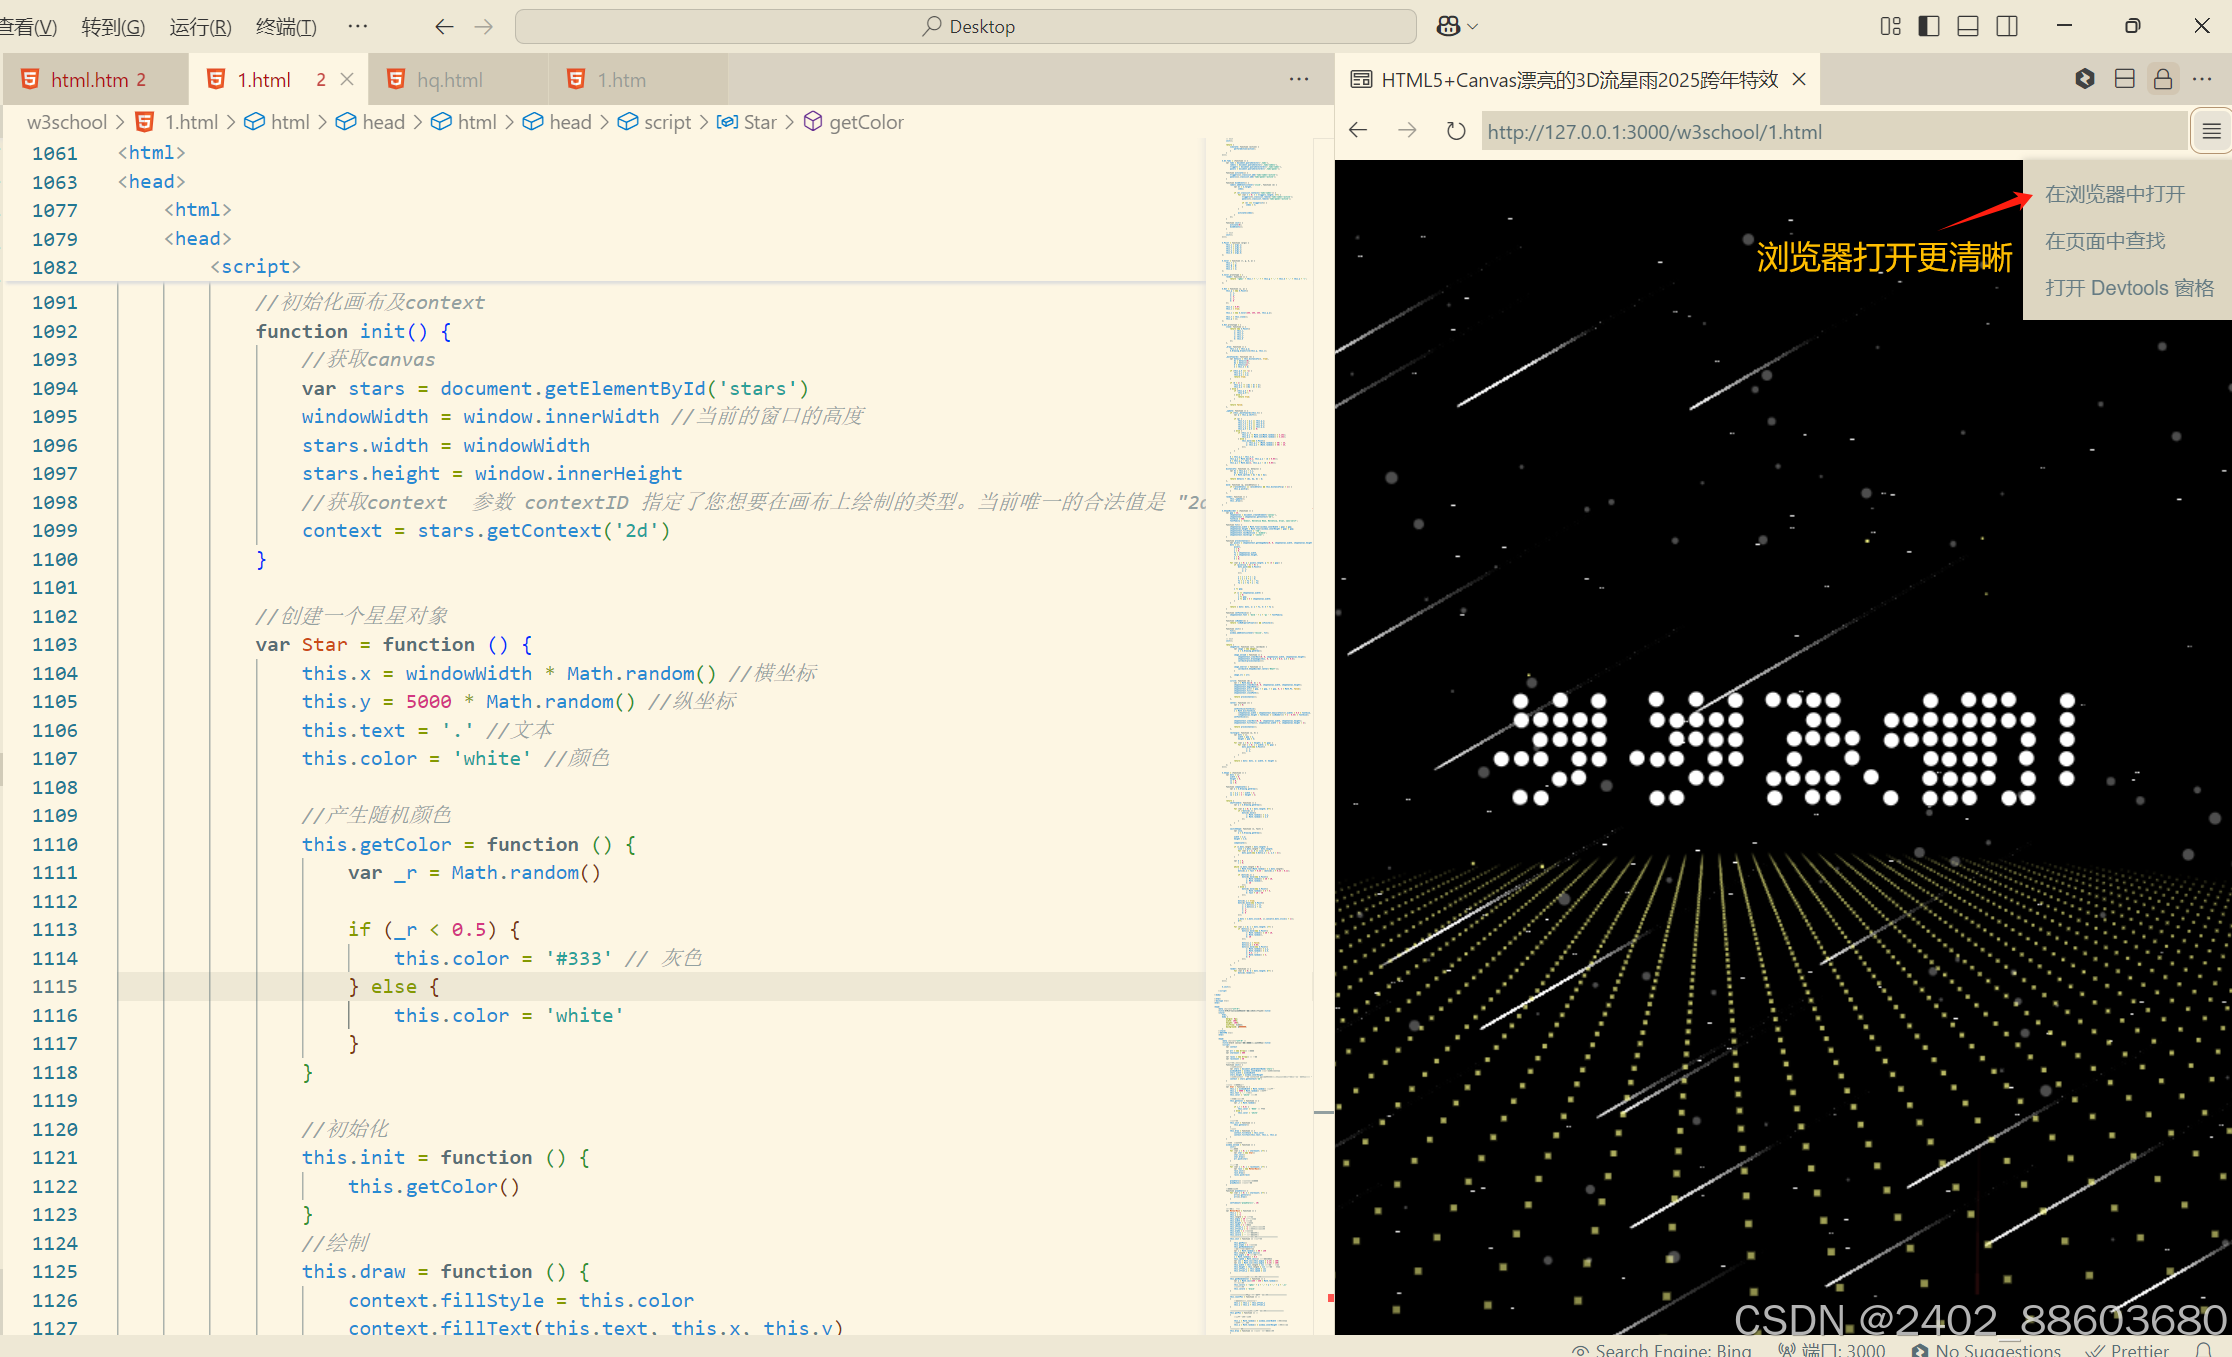Open dropdown arrow next to Copilot
Image resolution: width=2232 pixels, height=1357 pixels.
coord(1473,27)
